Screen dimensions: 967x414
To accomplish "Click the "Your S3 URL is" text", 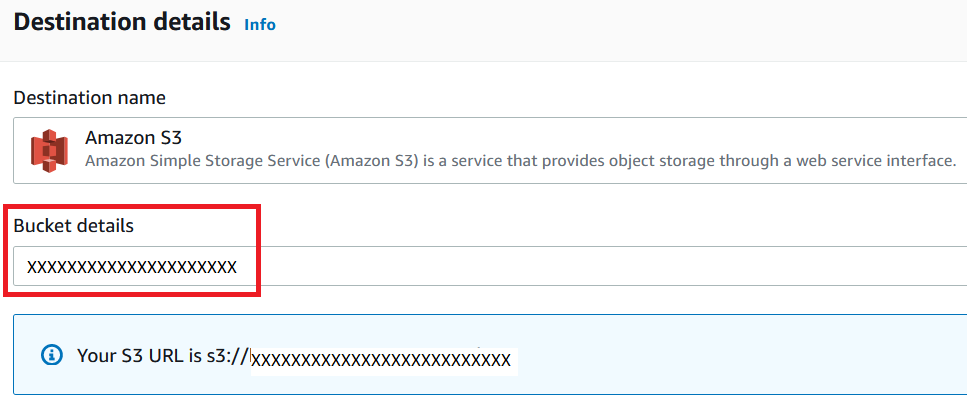I will tap(140, 355).
